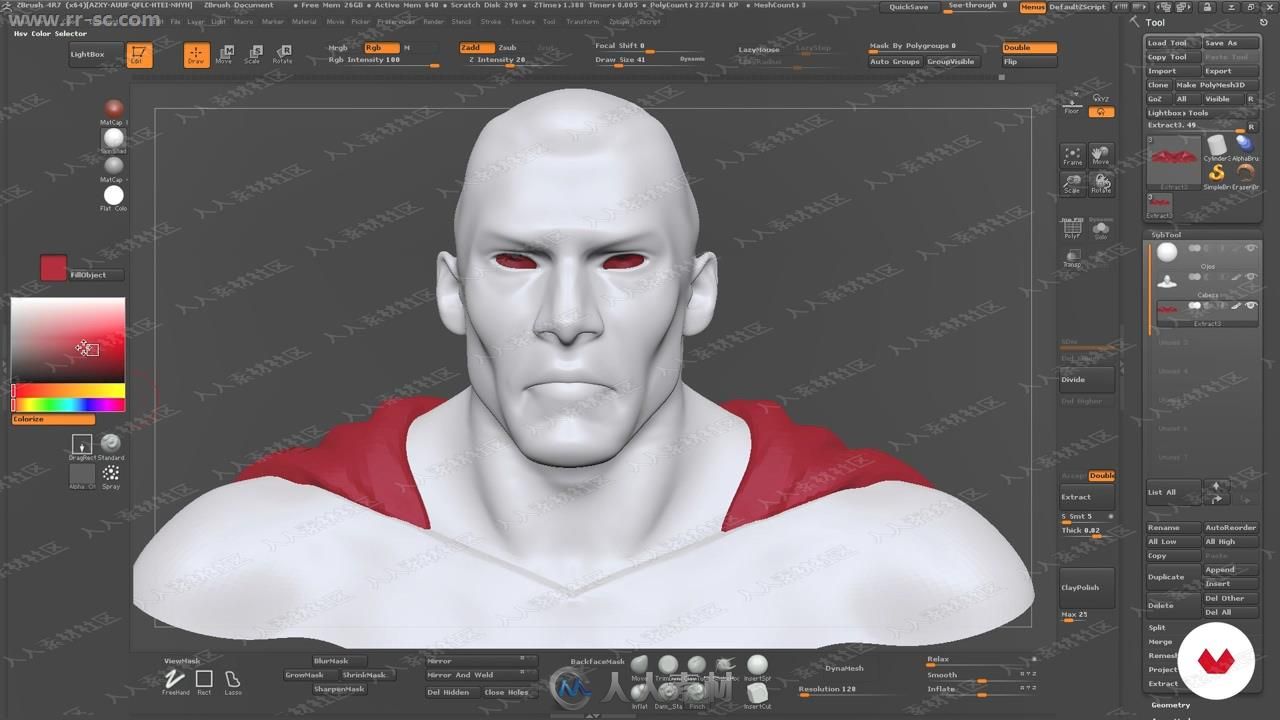The height and width of the screenshot is (720, 1280).
Task: Toggle the orange local symmetry button under XYZ
Action: (x=1101, y=112)
